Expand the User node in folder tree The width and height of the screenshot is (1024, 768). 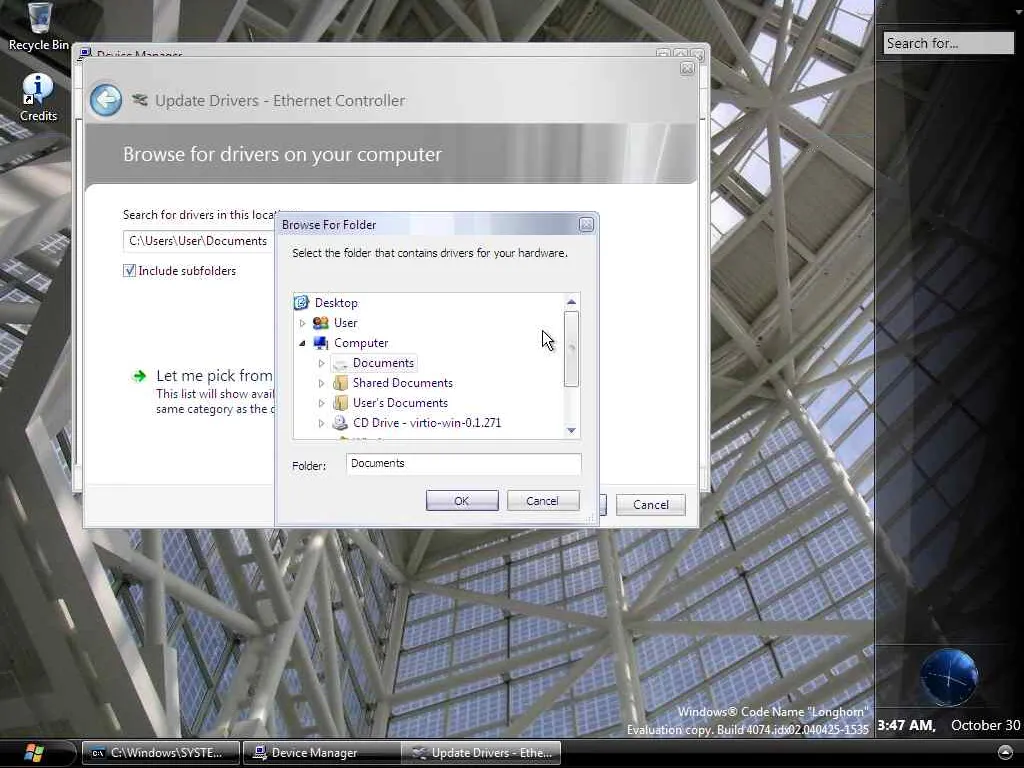coord(302,323)
